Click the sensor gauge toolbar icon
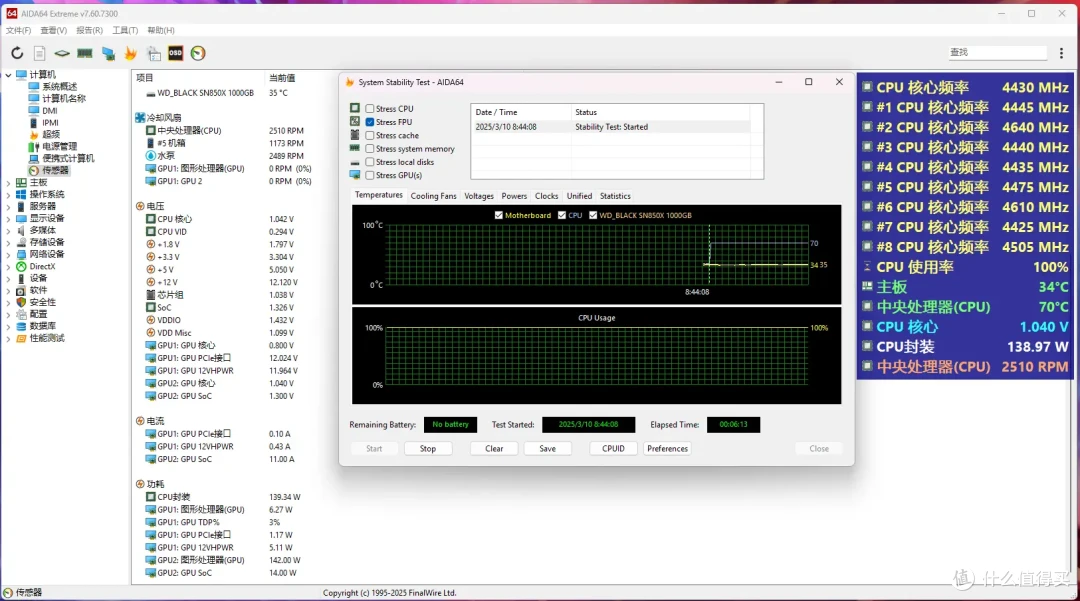 click(198, 53)
